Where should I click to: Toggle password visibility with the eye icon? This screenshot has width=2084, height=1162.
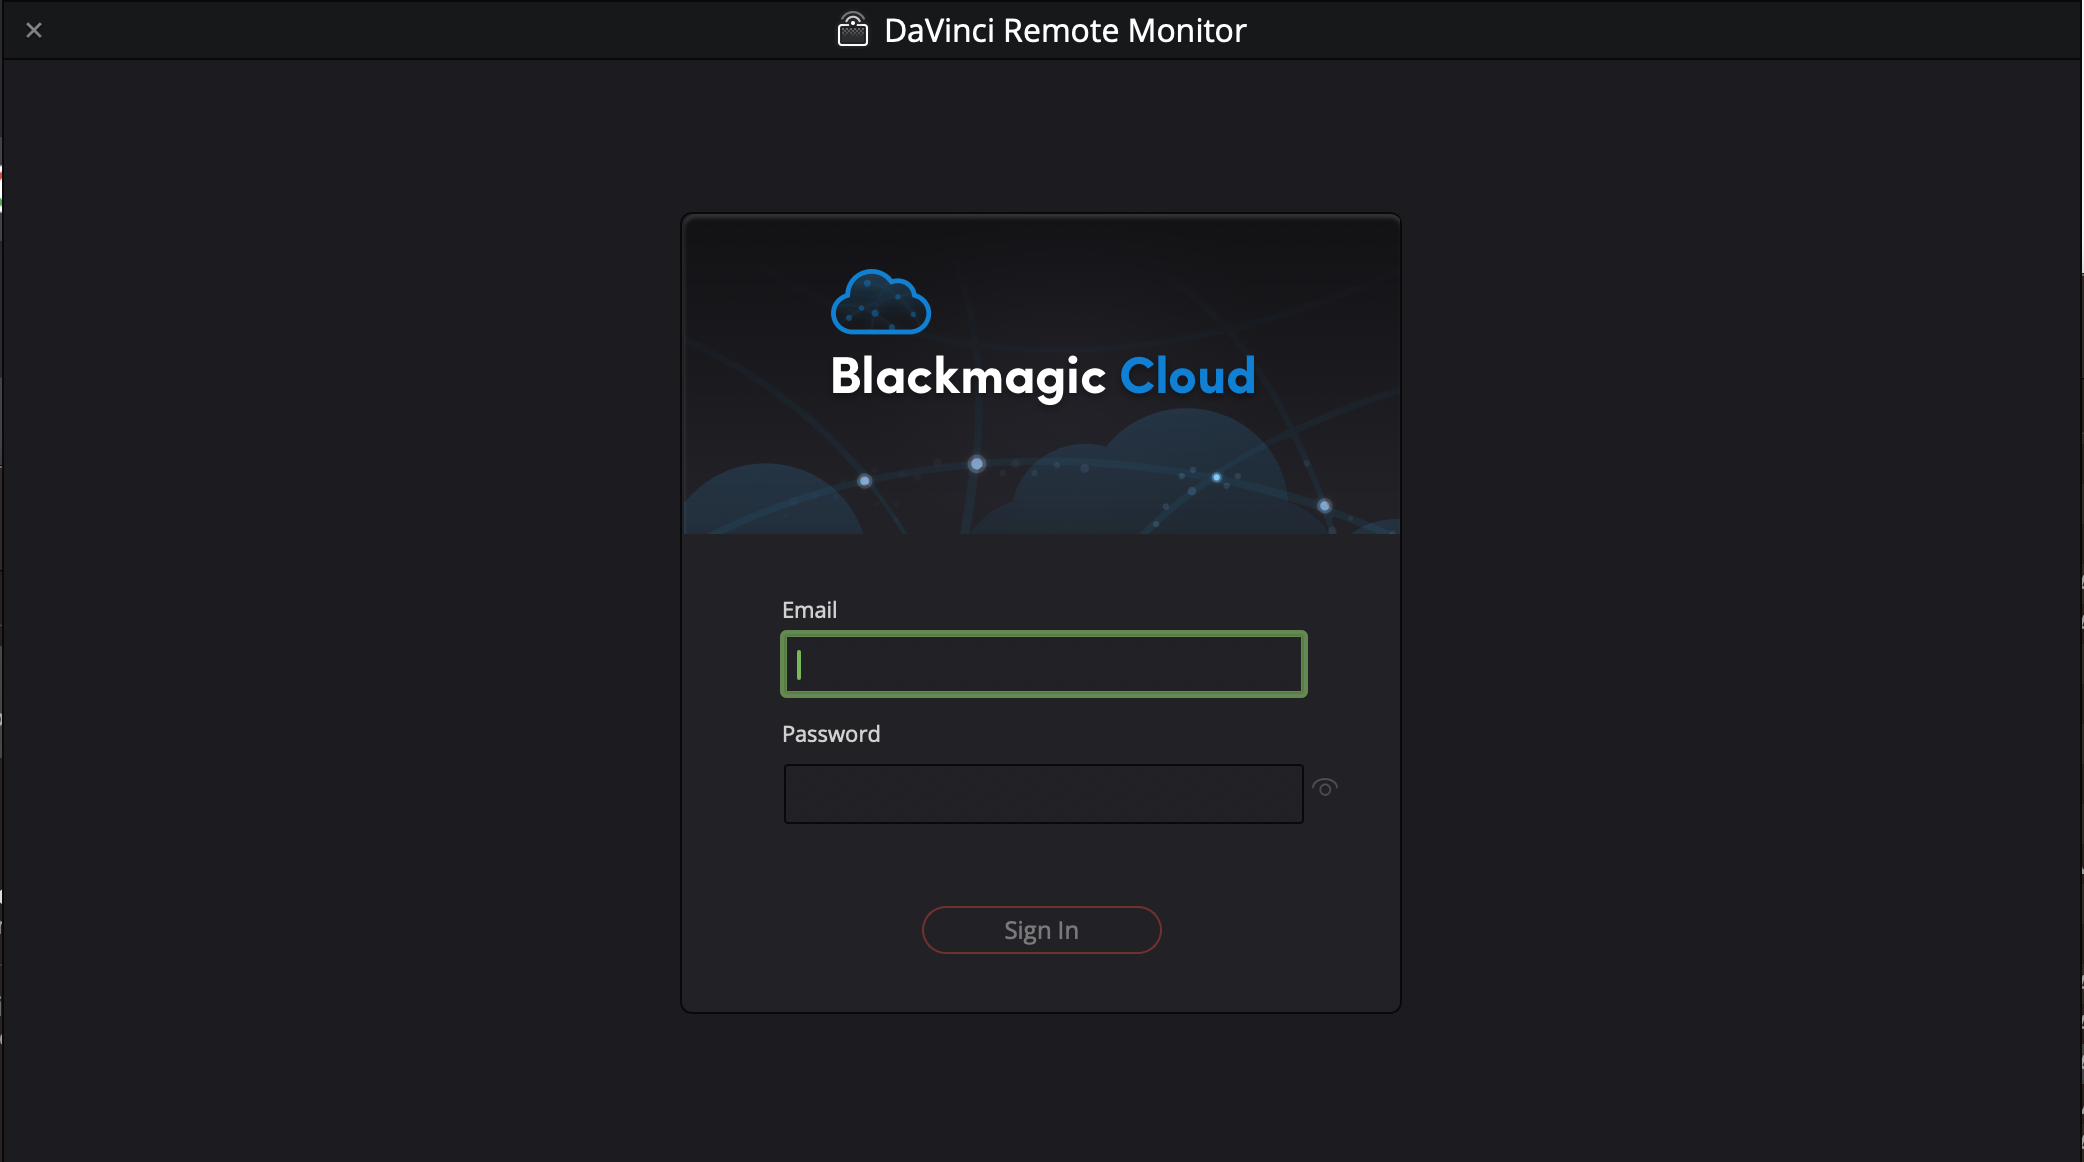(1325, 788)
